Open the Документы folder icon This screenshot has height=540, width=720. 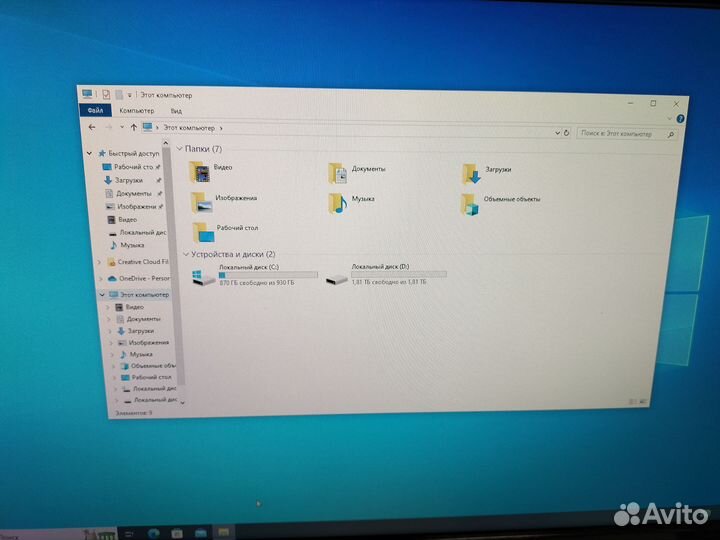[x=338, y=173]
